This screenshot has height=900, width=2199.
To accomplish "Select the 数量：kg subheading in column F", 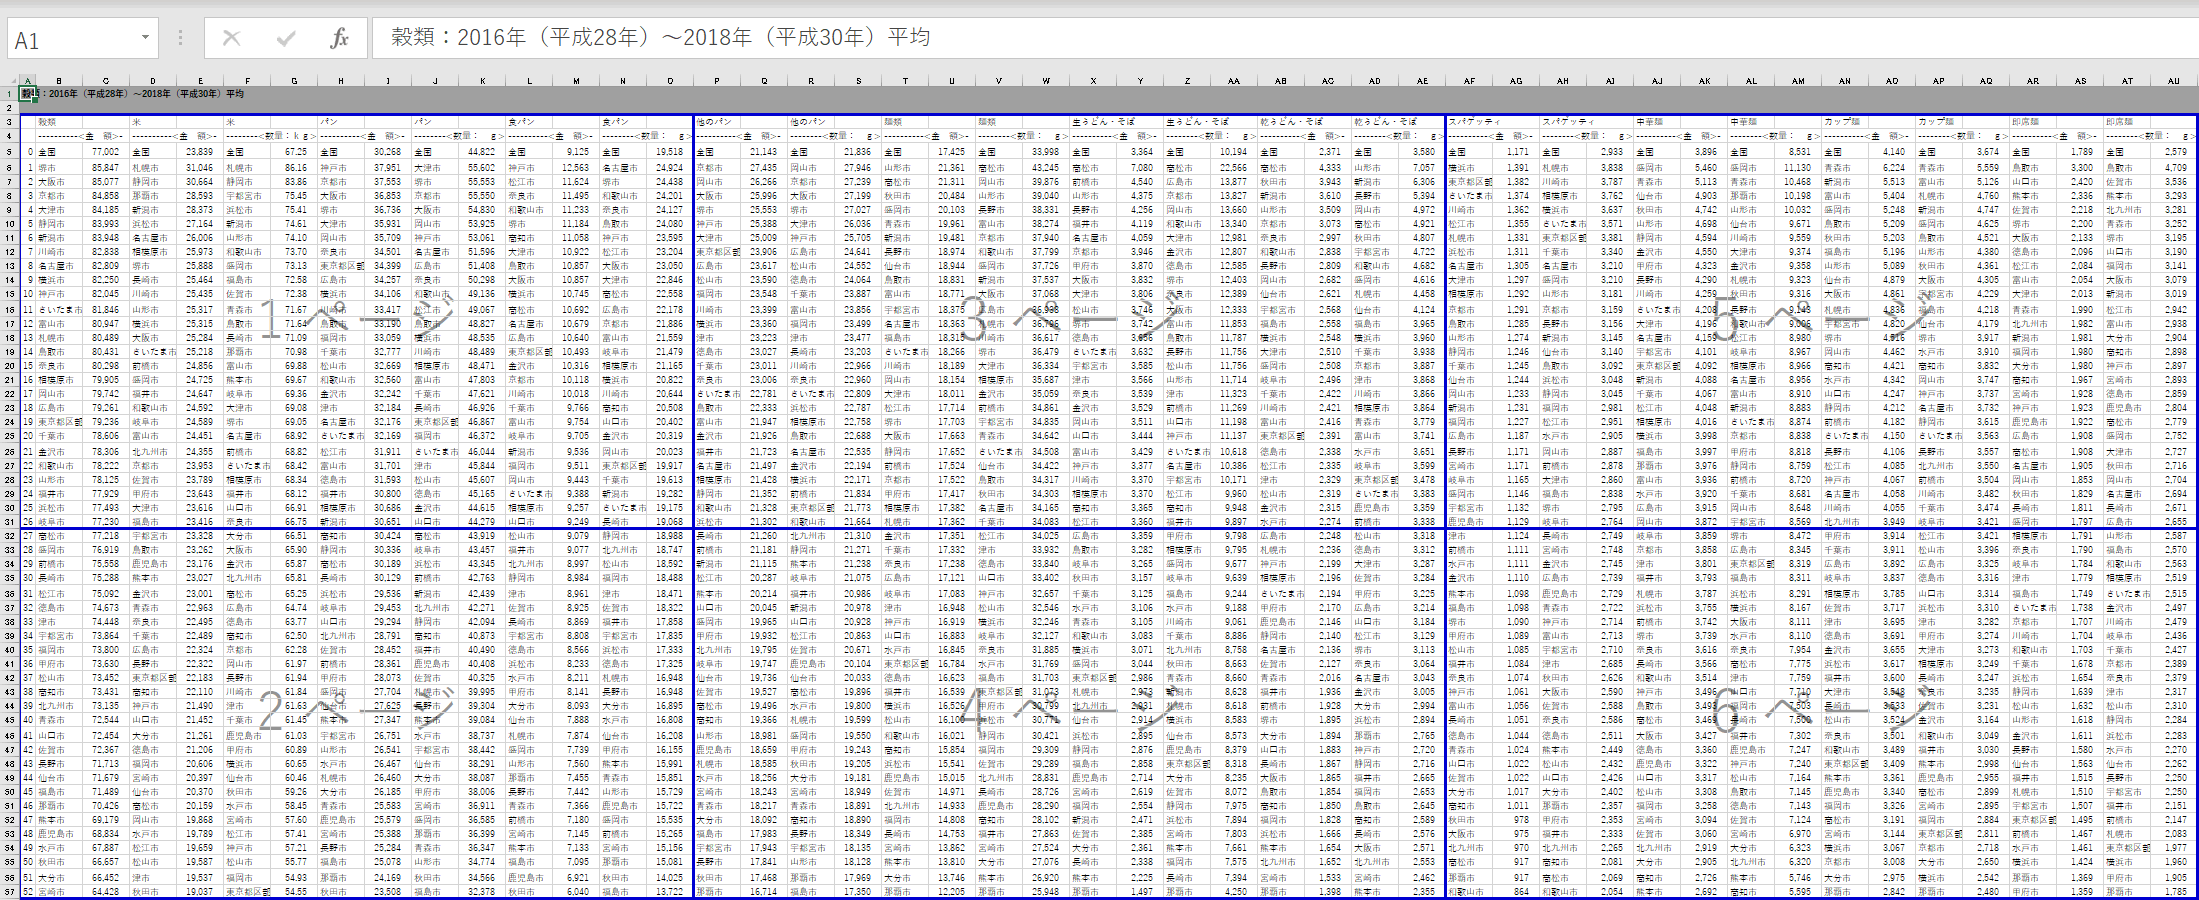I will click(270, 136).
